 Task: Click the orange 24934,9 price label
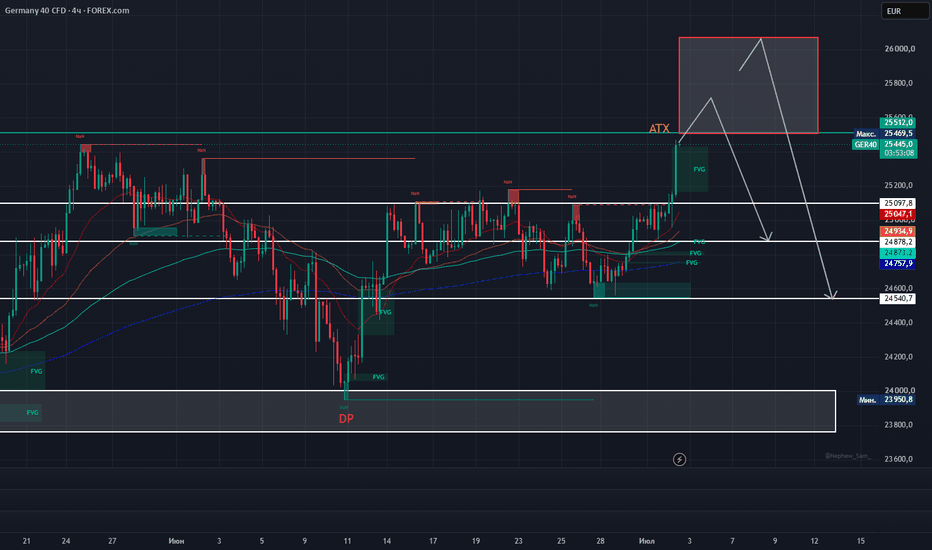pos(898,231)
